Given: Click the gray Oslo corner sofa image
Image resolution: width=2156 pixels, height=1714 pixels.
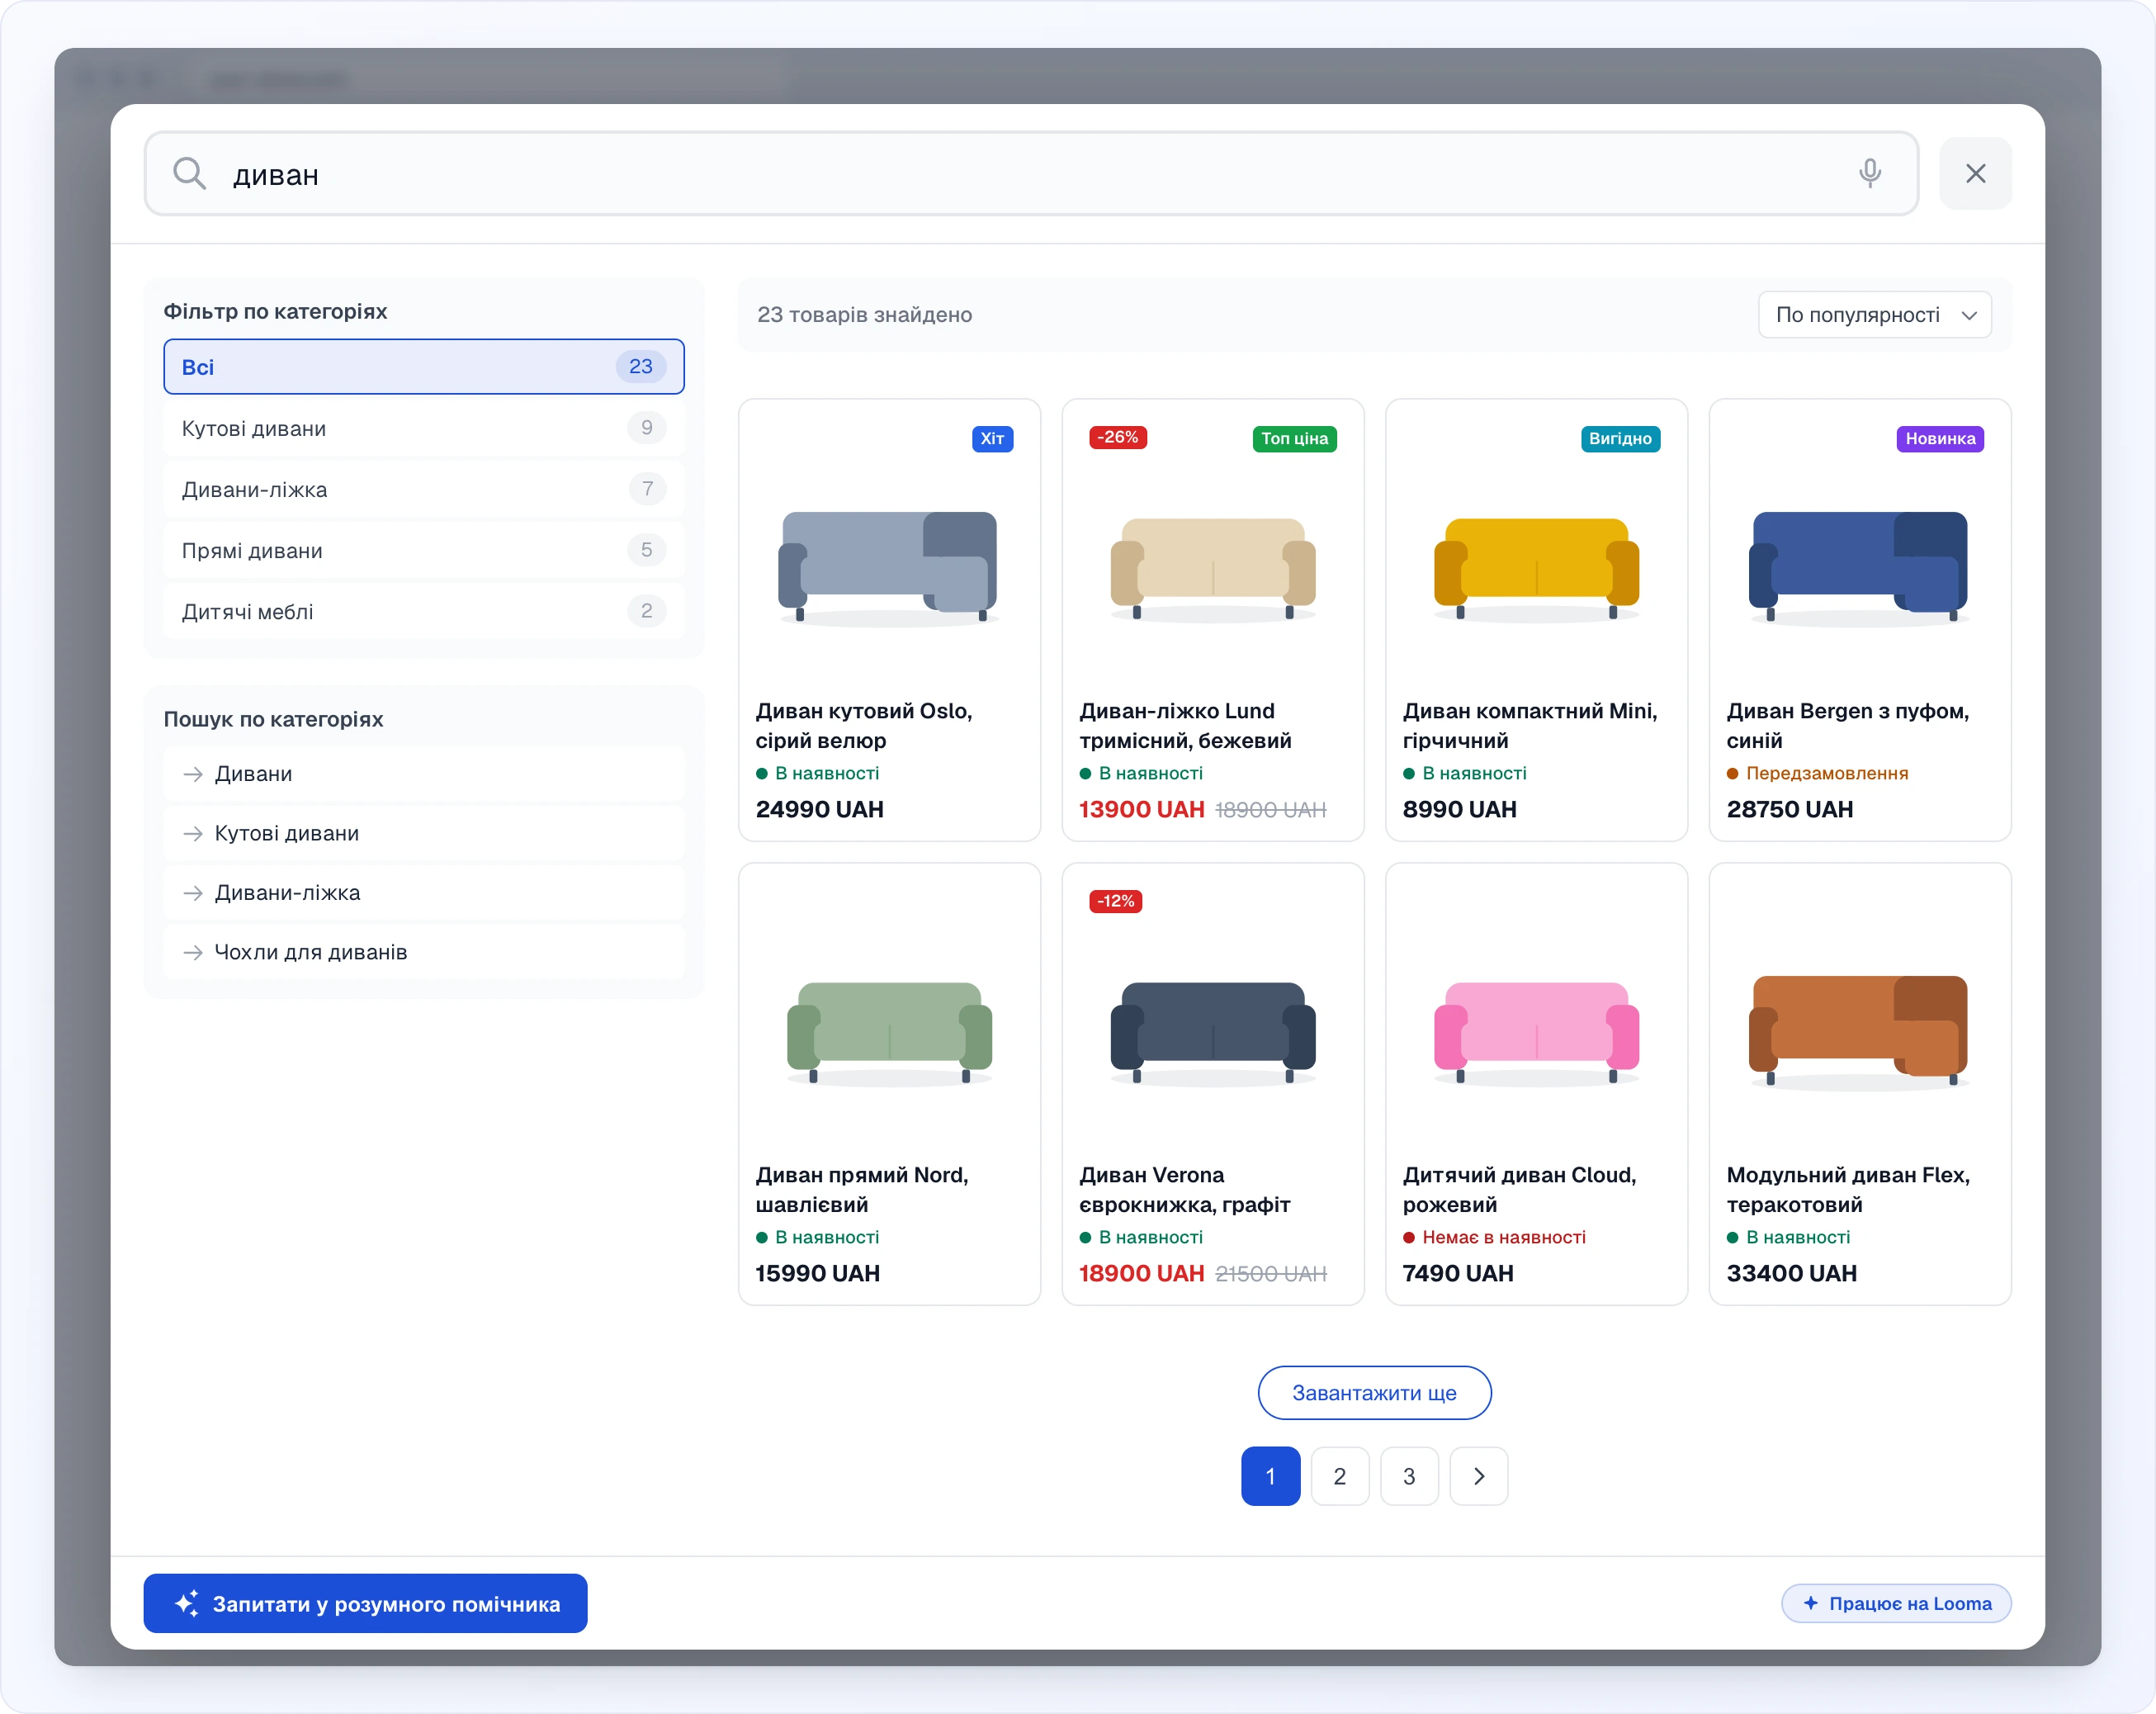Looking at the screenshot, I should click(889, 568).
